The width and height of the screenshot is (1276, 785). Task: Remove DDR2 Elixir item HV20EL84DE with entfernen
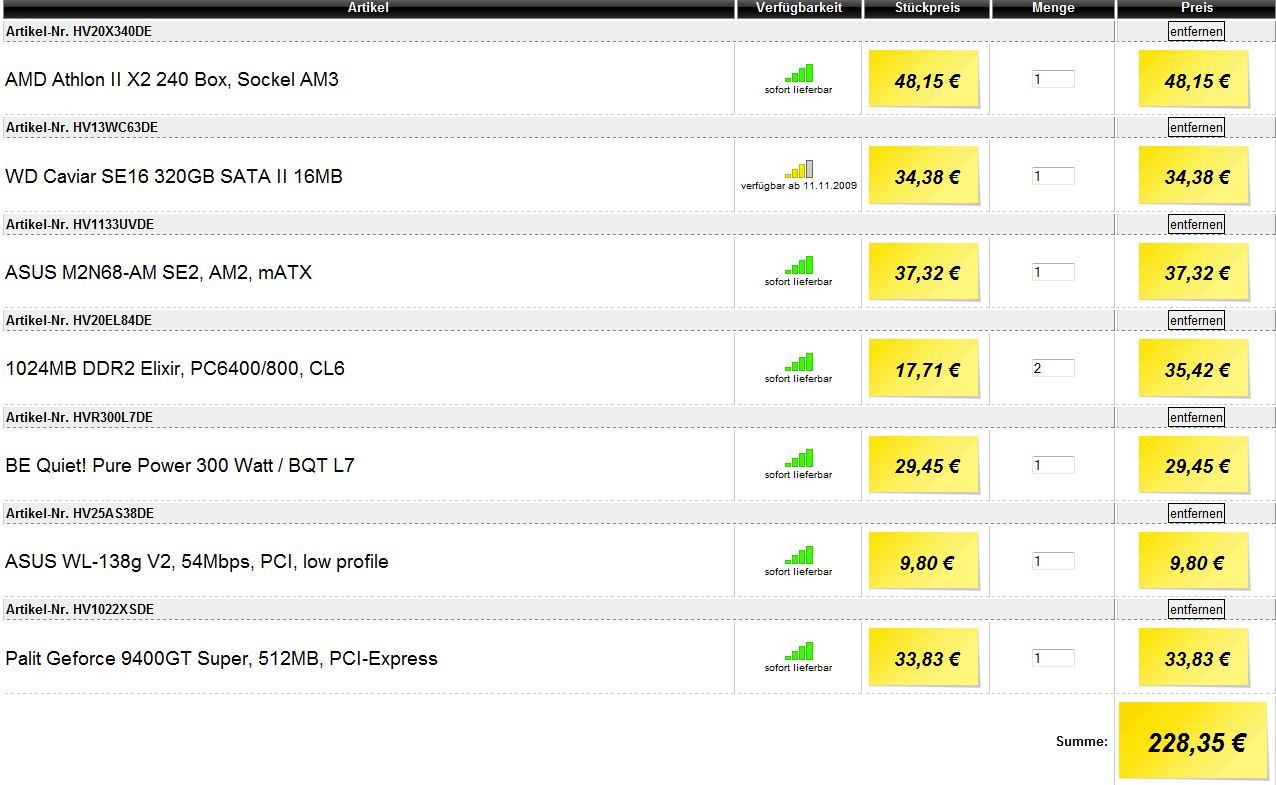(x=1196, y=320)
